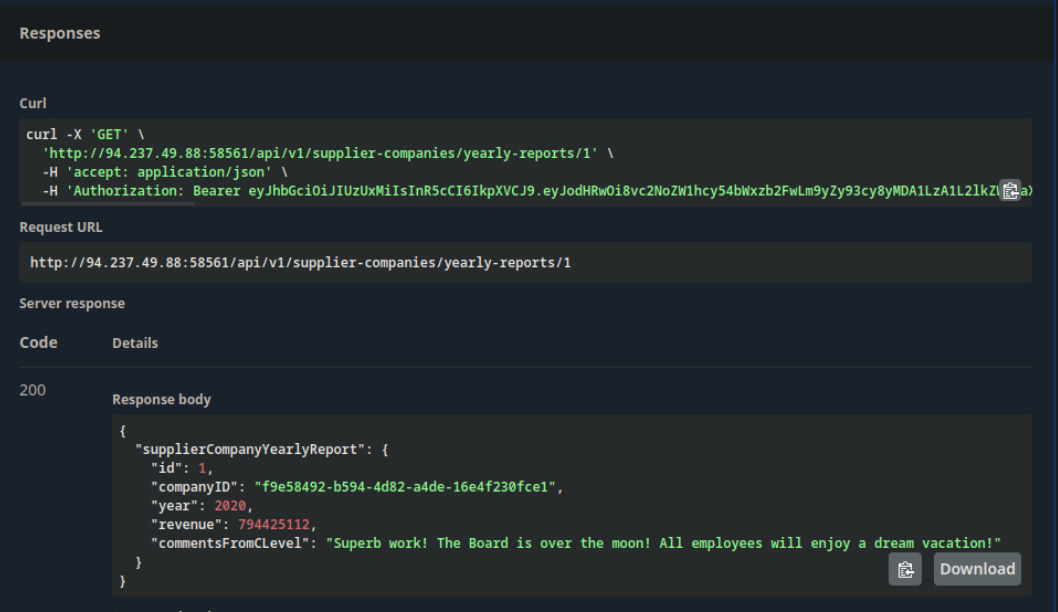
Task: Click the endpoint URL in curl command
Action: pos(320,153)
